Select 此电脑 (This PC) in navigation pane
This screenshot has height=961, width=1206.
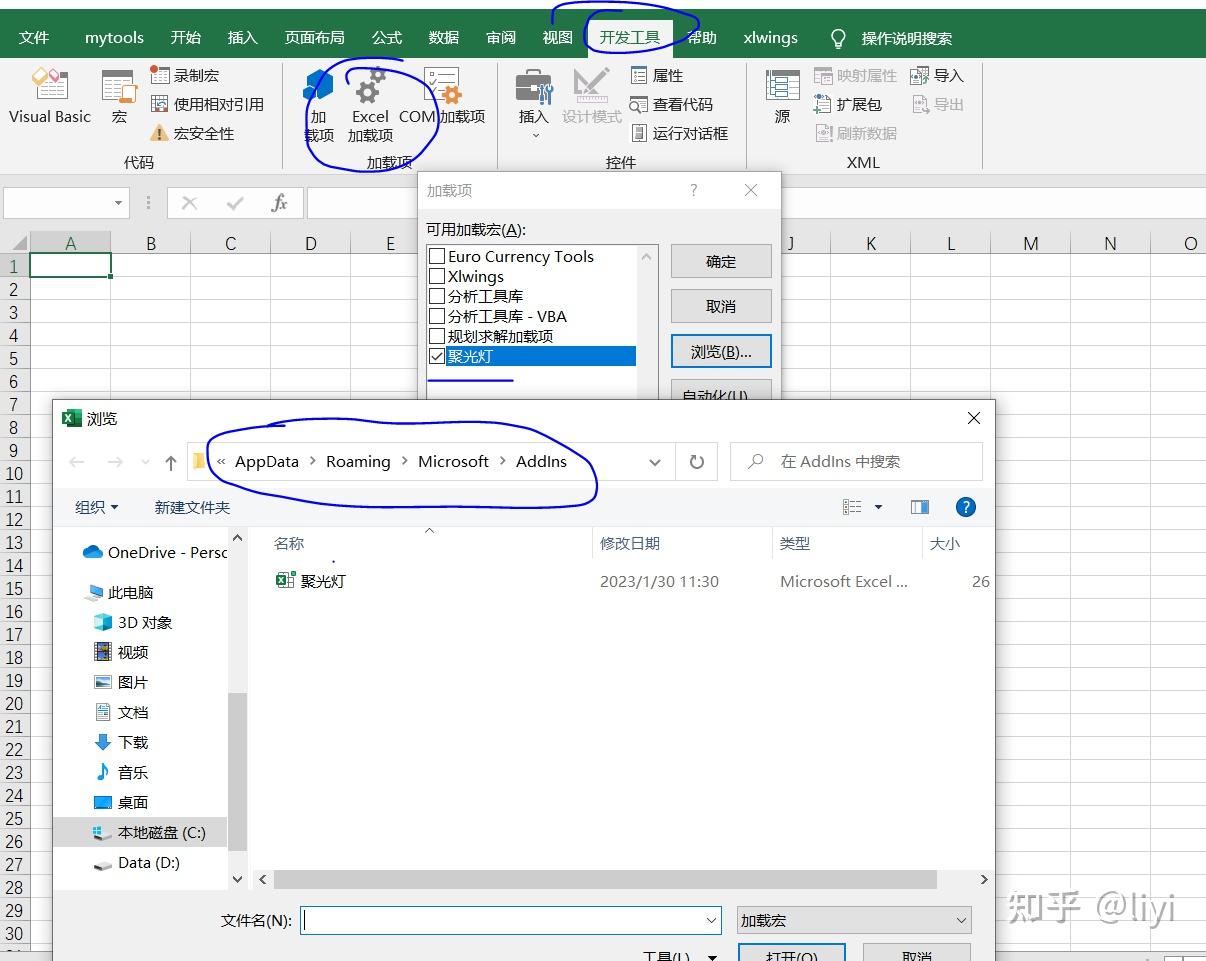120,592
